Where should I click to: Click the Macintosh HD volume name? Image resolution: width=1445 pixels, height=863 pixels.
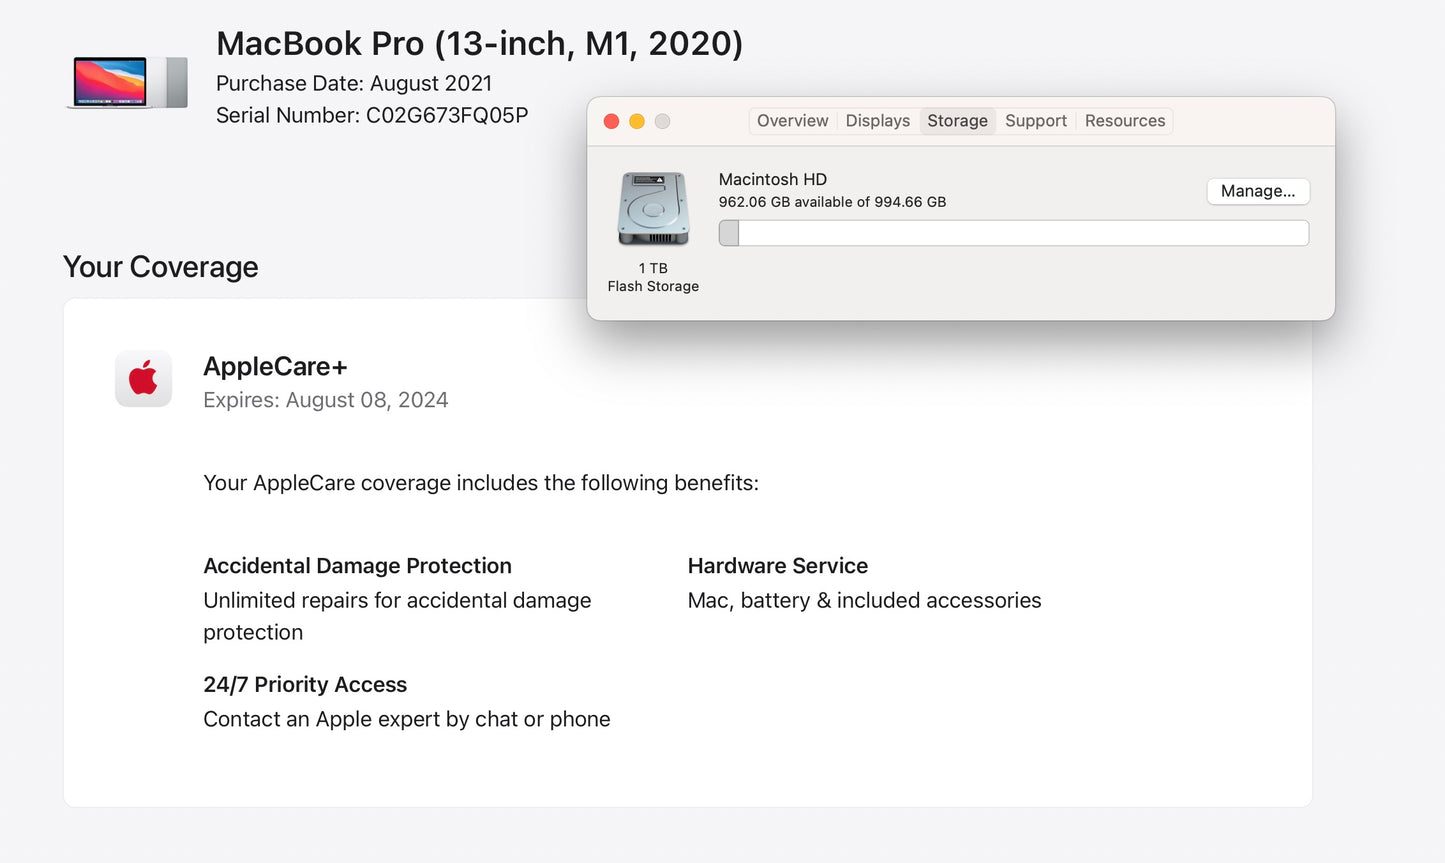tap(772, 179)
